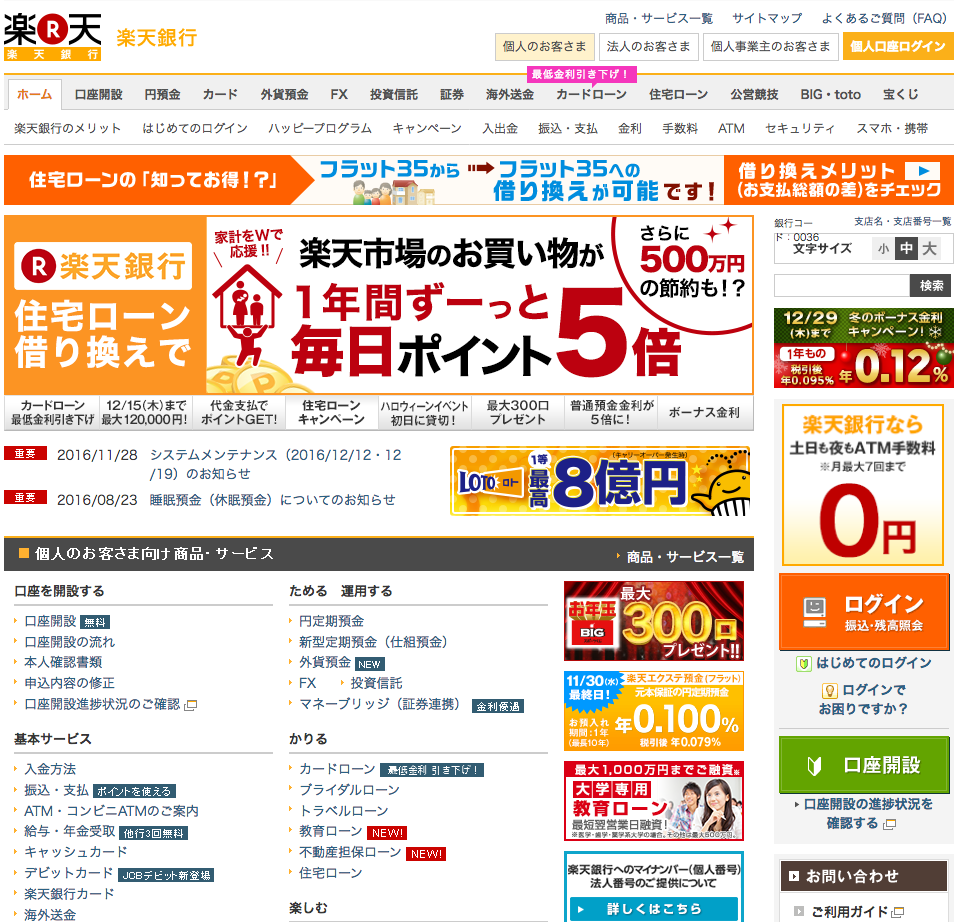Screen dimensions: 955x922
Task: Open 商品・サービス一覧 link in dark header bar
Action: tap(685, 557)
